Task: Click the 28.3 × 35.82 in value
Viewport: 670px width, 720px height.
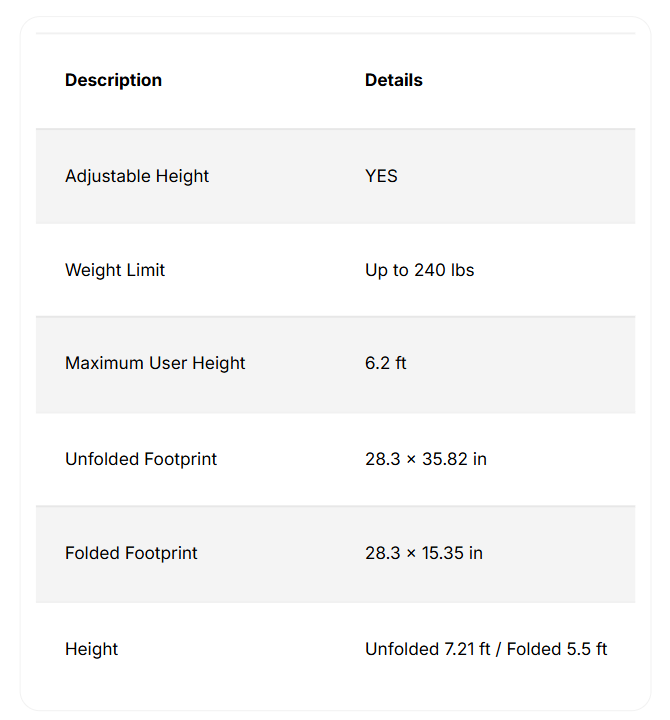Action: click(425, 459)
